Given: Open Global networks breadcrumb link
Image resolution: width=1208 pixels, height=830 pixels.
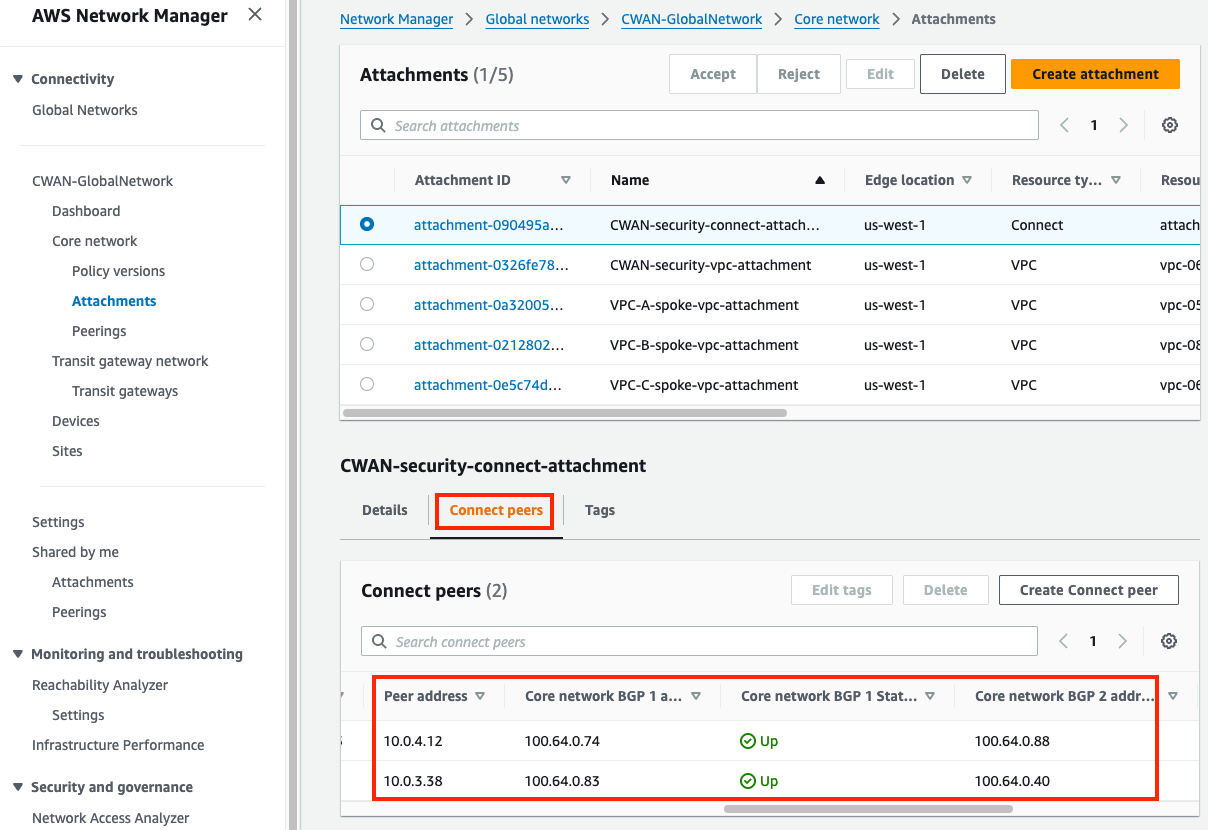Looking at the screenshot, I should point(537,19).
